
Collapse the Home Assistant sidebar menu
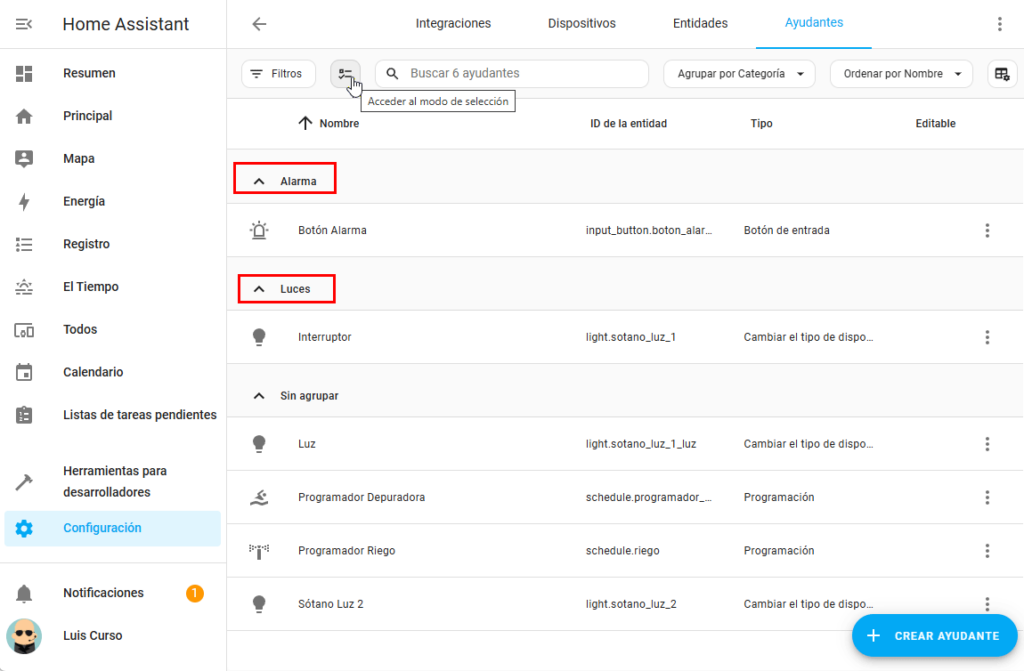pyautogui.click(x=24, y=24)
